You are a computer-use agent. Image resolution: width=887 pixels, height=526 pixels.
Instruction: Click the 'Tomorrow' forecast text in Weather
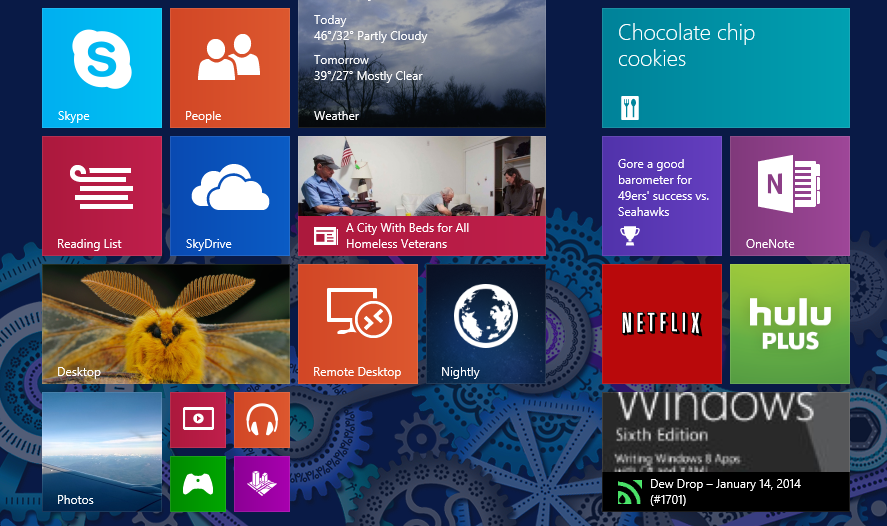click(x=341, y=60)
